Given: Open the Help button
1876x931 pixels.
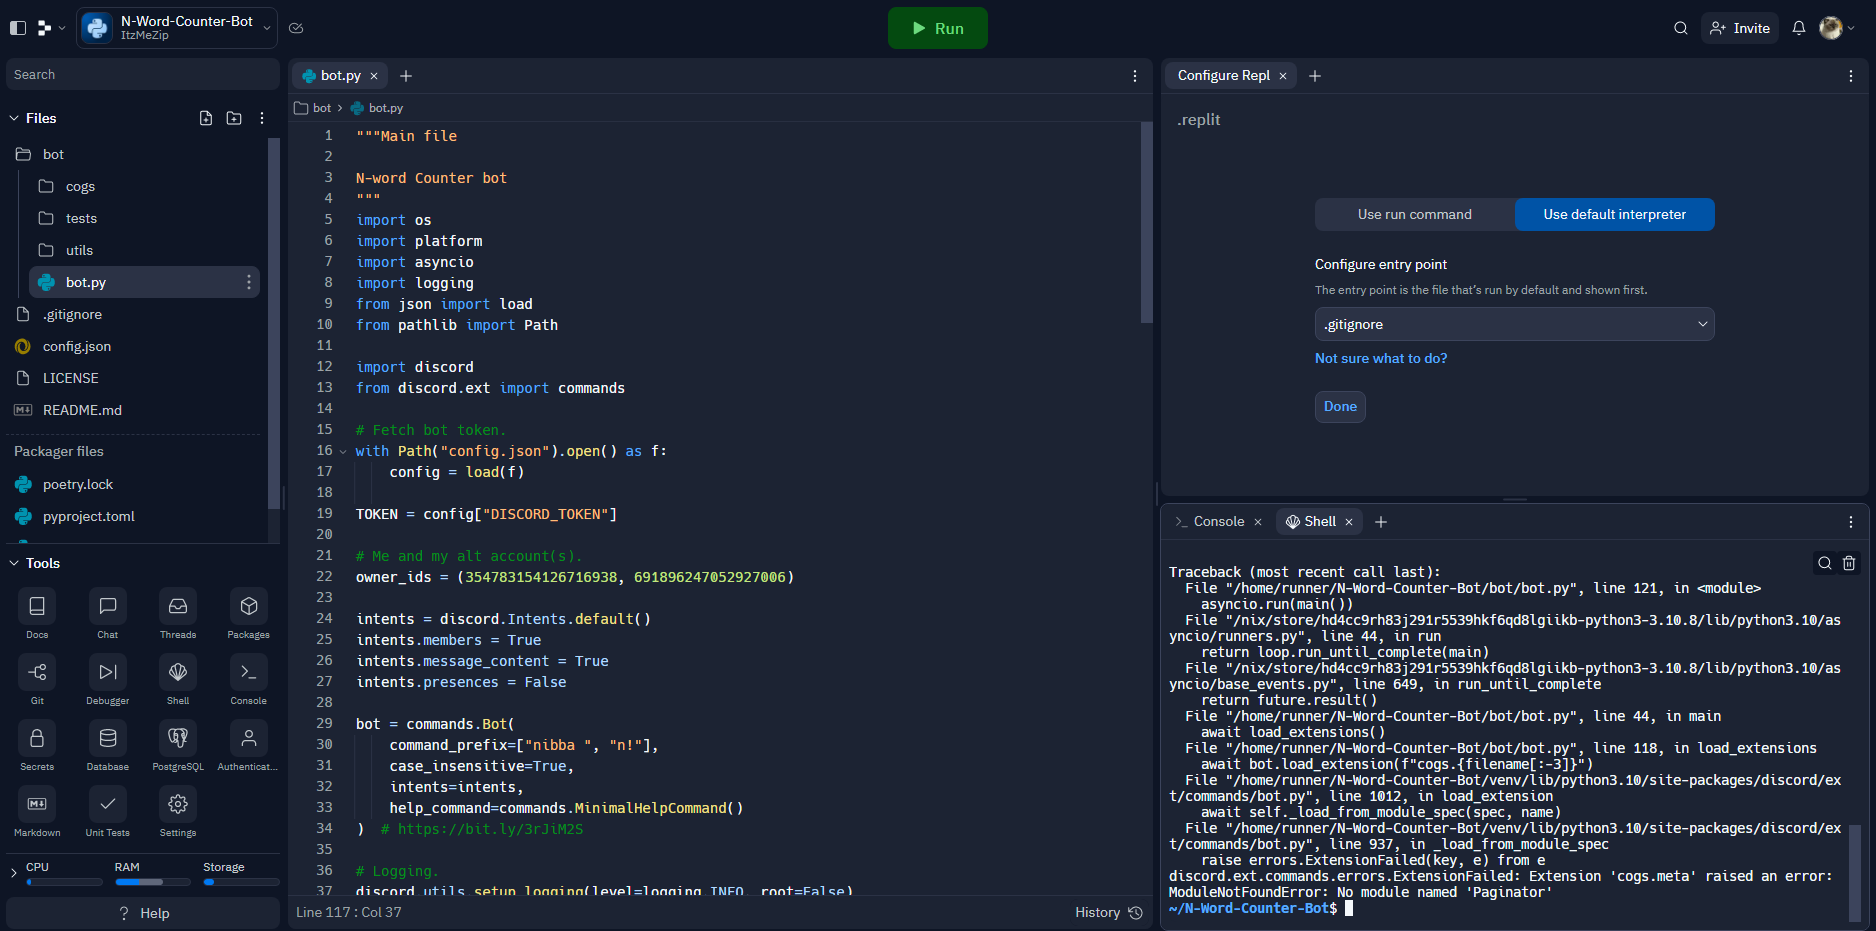Looking at the screenshot, I should click(x=143, y=913).
